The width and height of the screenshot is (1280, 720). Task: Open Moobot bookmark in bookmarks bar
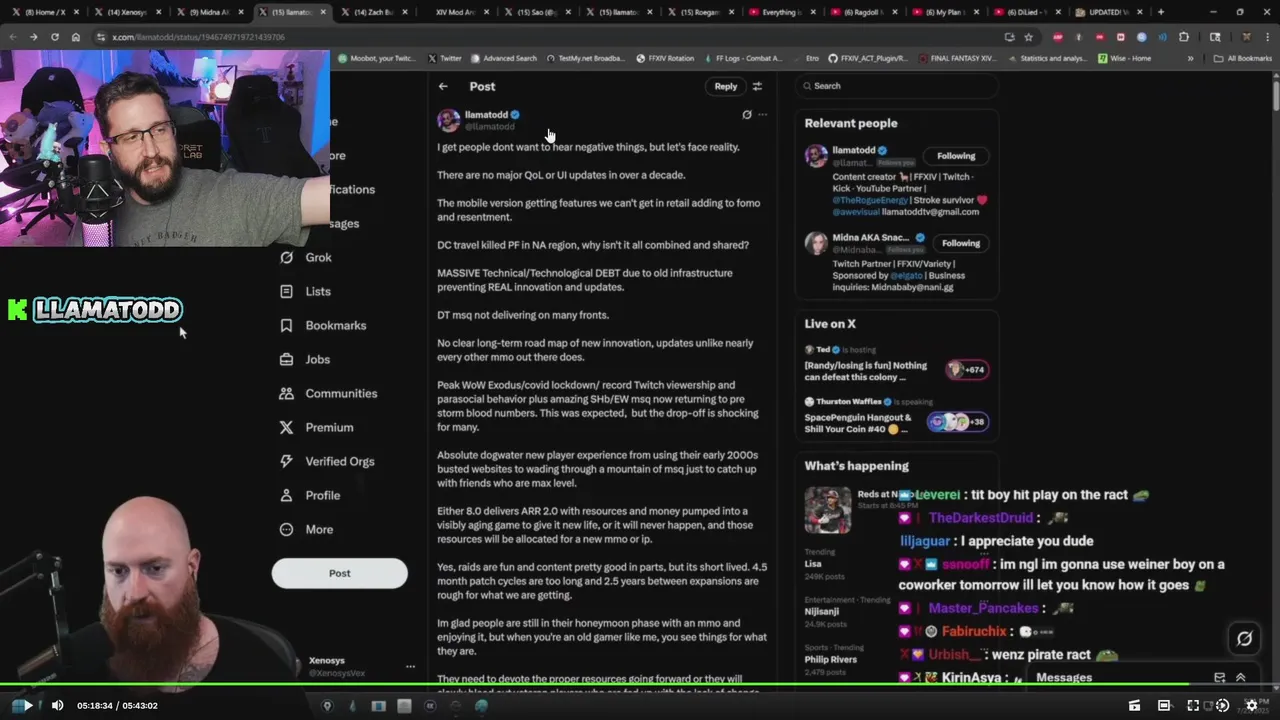[375, 58]
